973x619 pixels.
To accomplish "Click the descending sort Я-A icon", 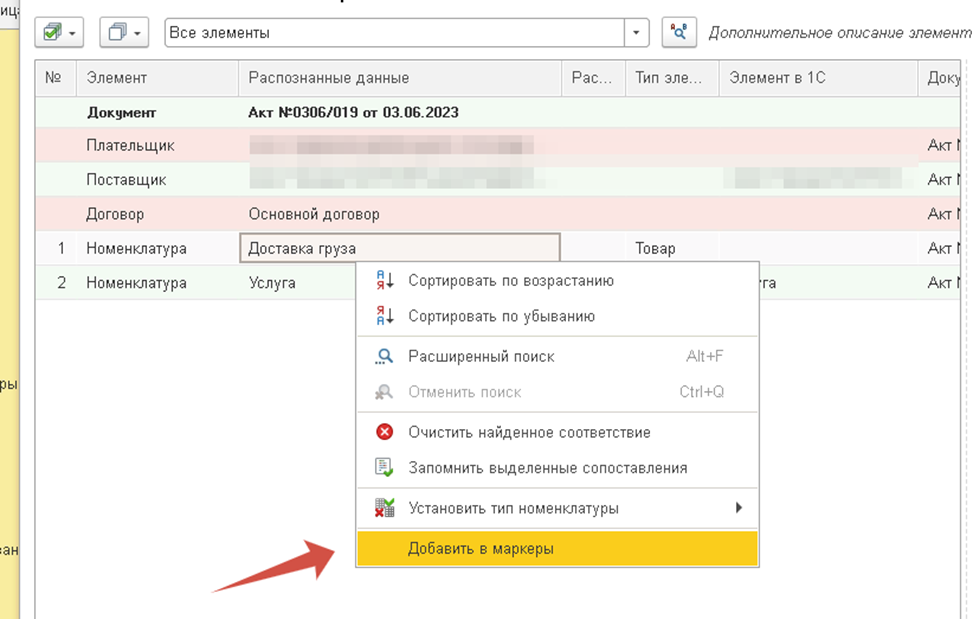I will click(385, 316).
